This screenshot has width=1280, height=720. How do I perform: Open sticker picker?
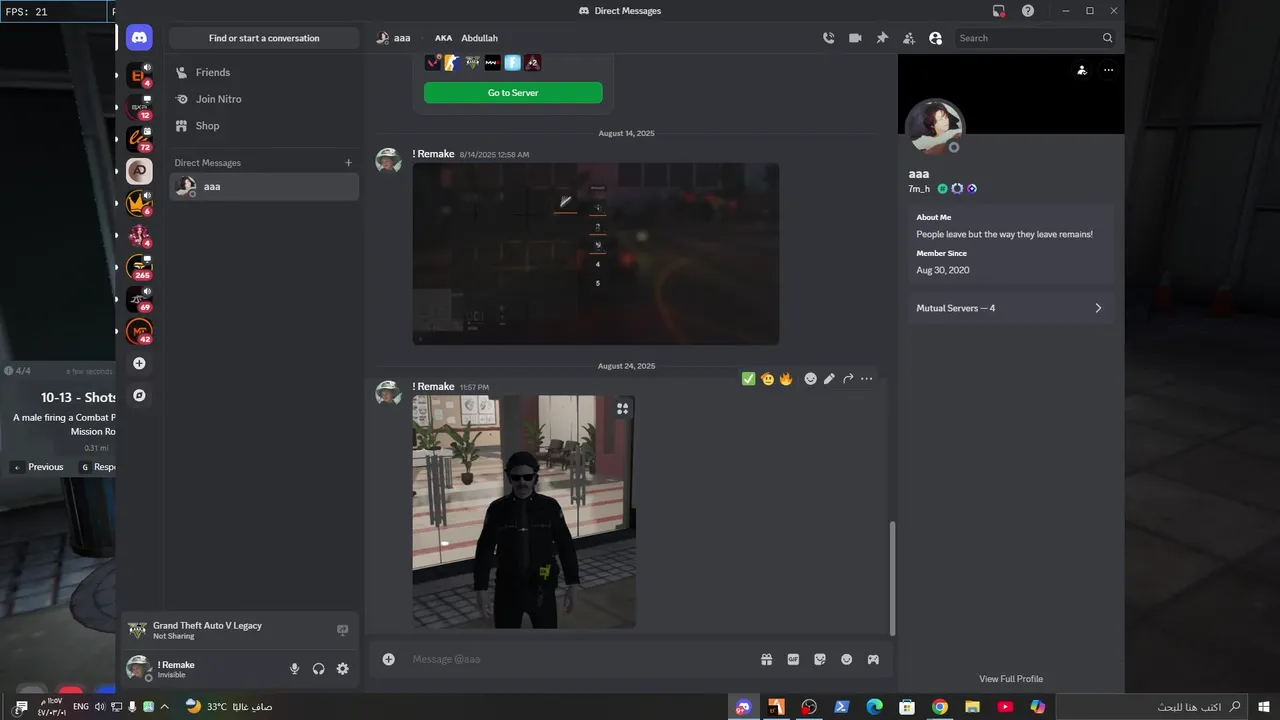point(820,659)
